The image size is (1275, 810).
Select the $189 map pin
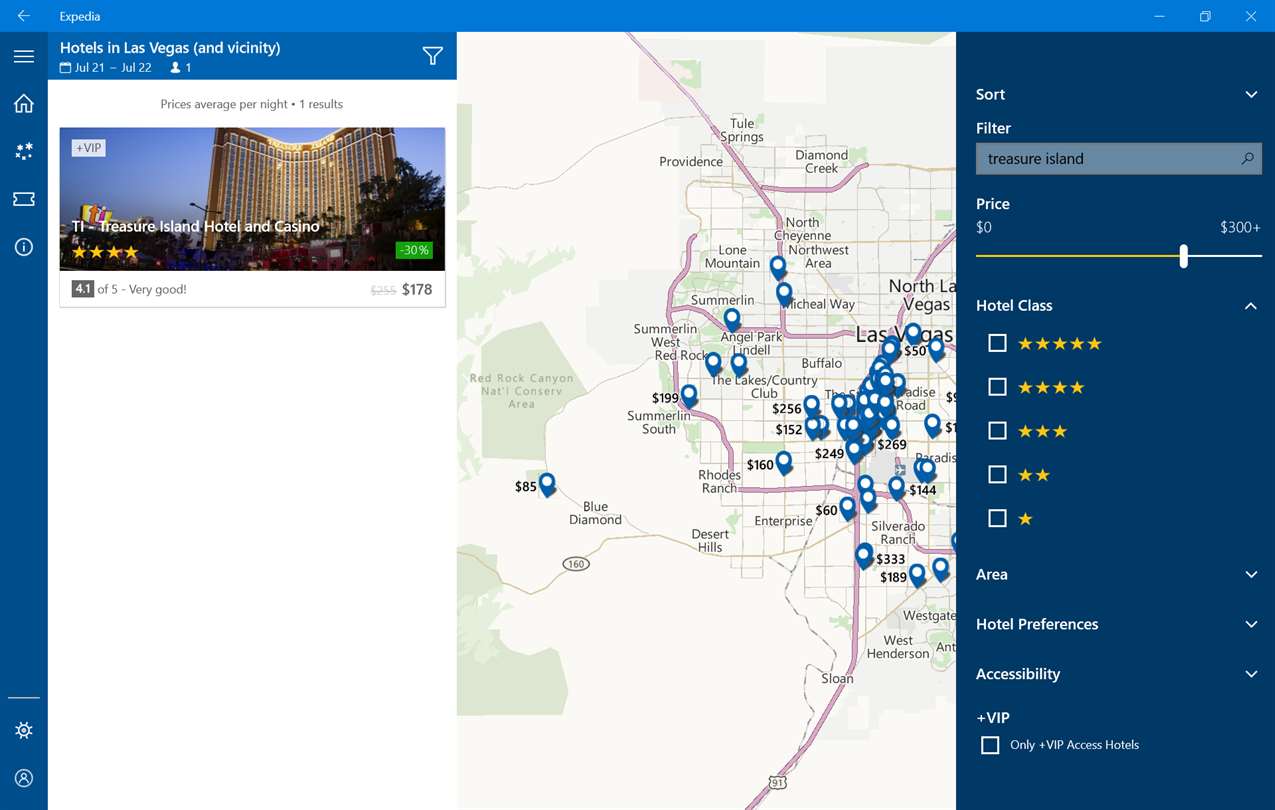coord(917,576)
